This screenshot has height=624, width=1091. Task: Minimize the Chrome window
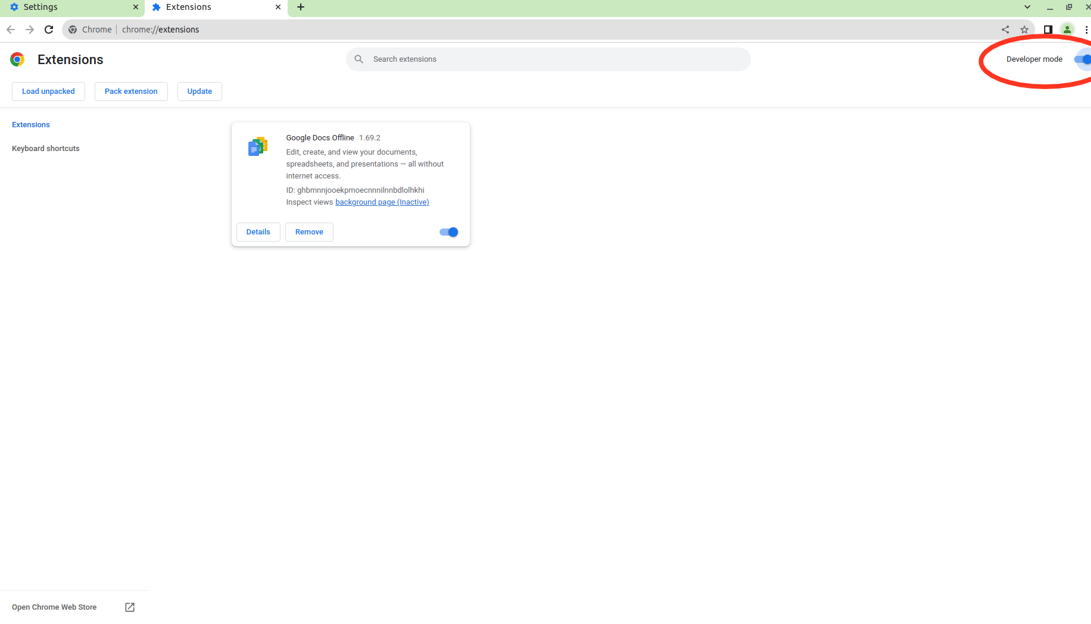(x=1049, y=8)
